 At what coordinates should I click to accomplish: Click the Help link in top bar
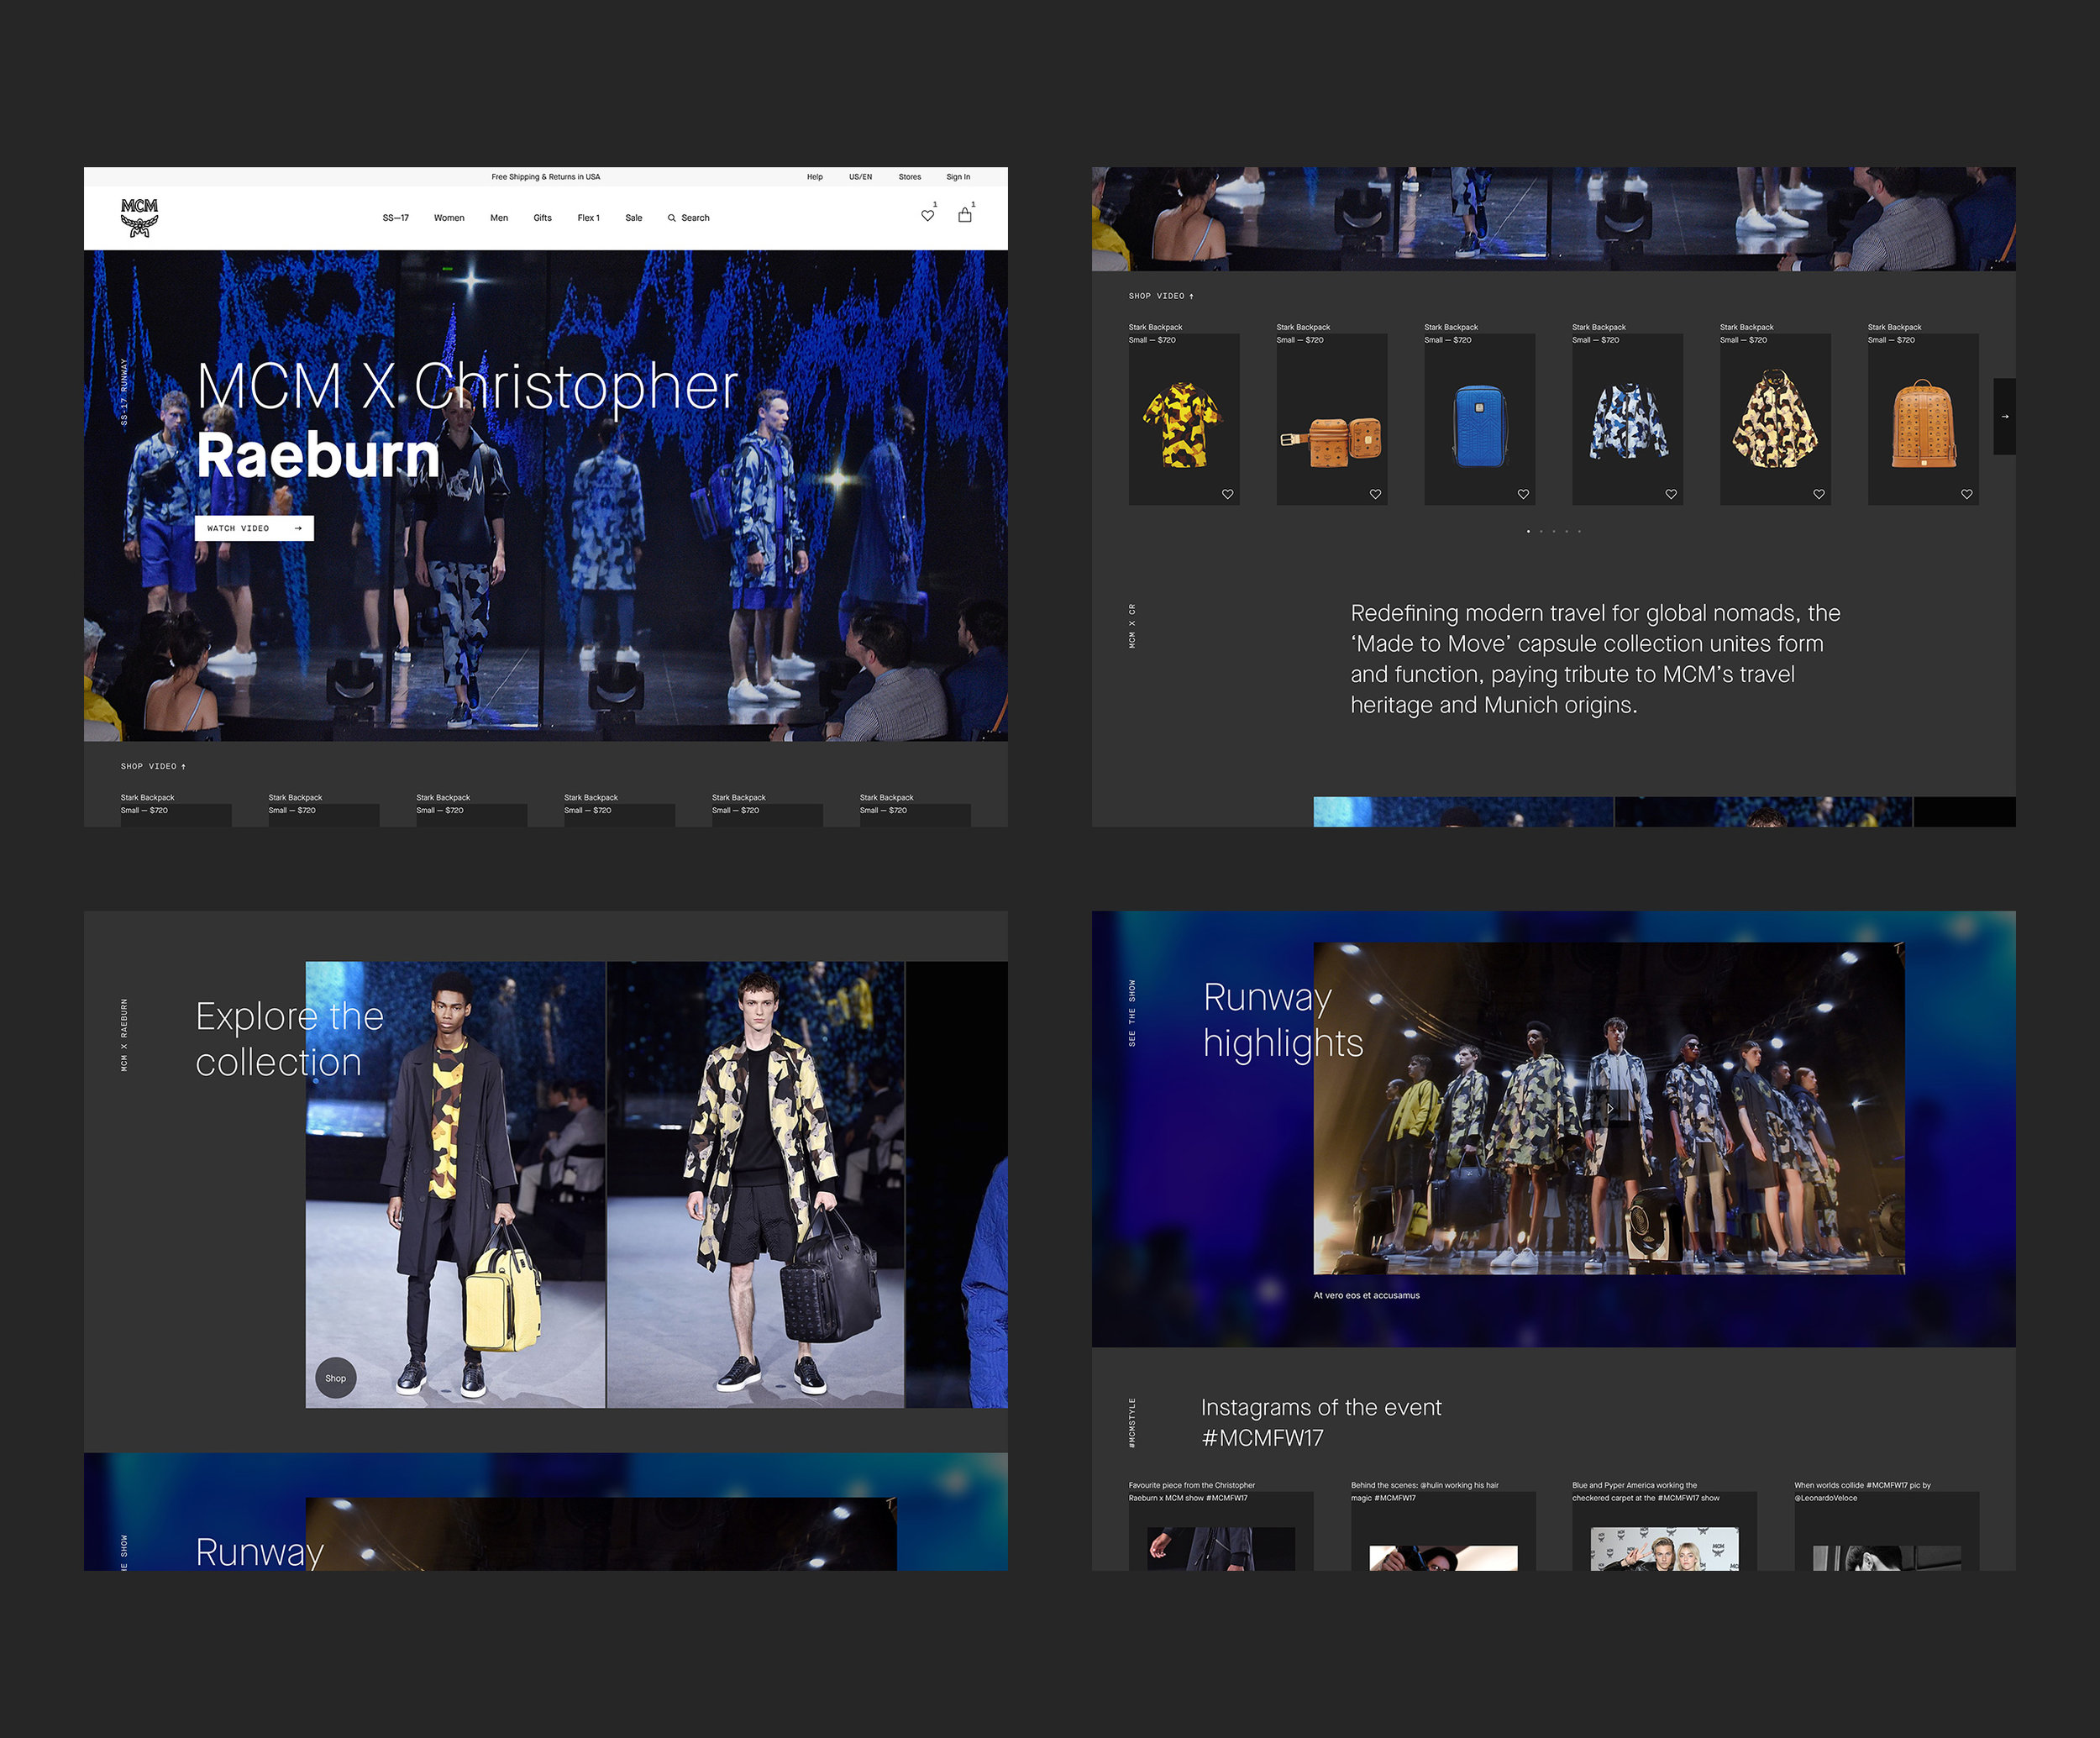tap(815, 177)
